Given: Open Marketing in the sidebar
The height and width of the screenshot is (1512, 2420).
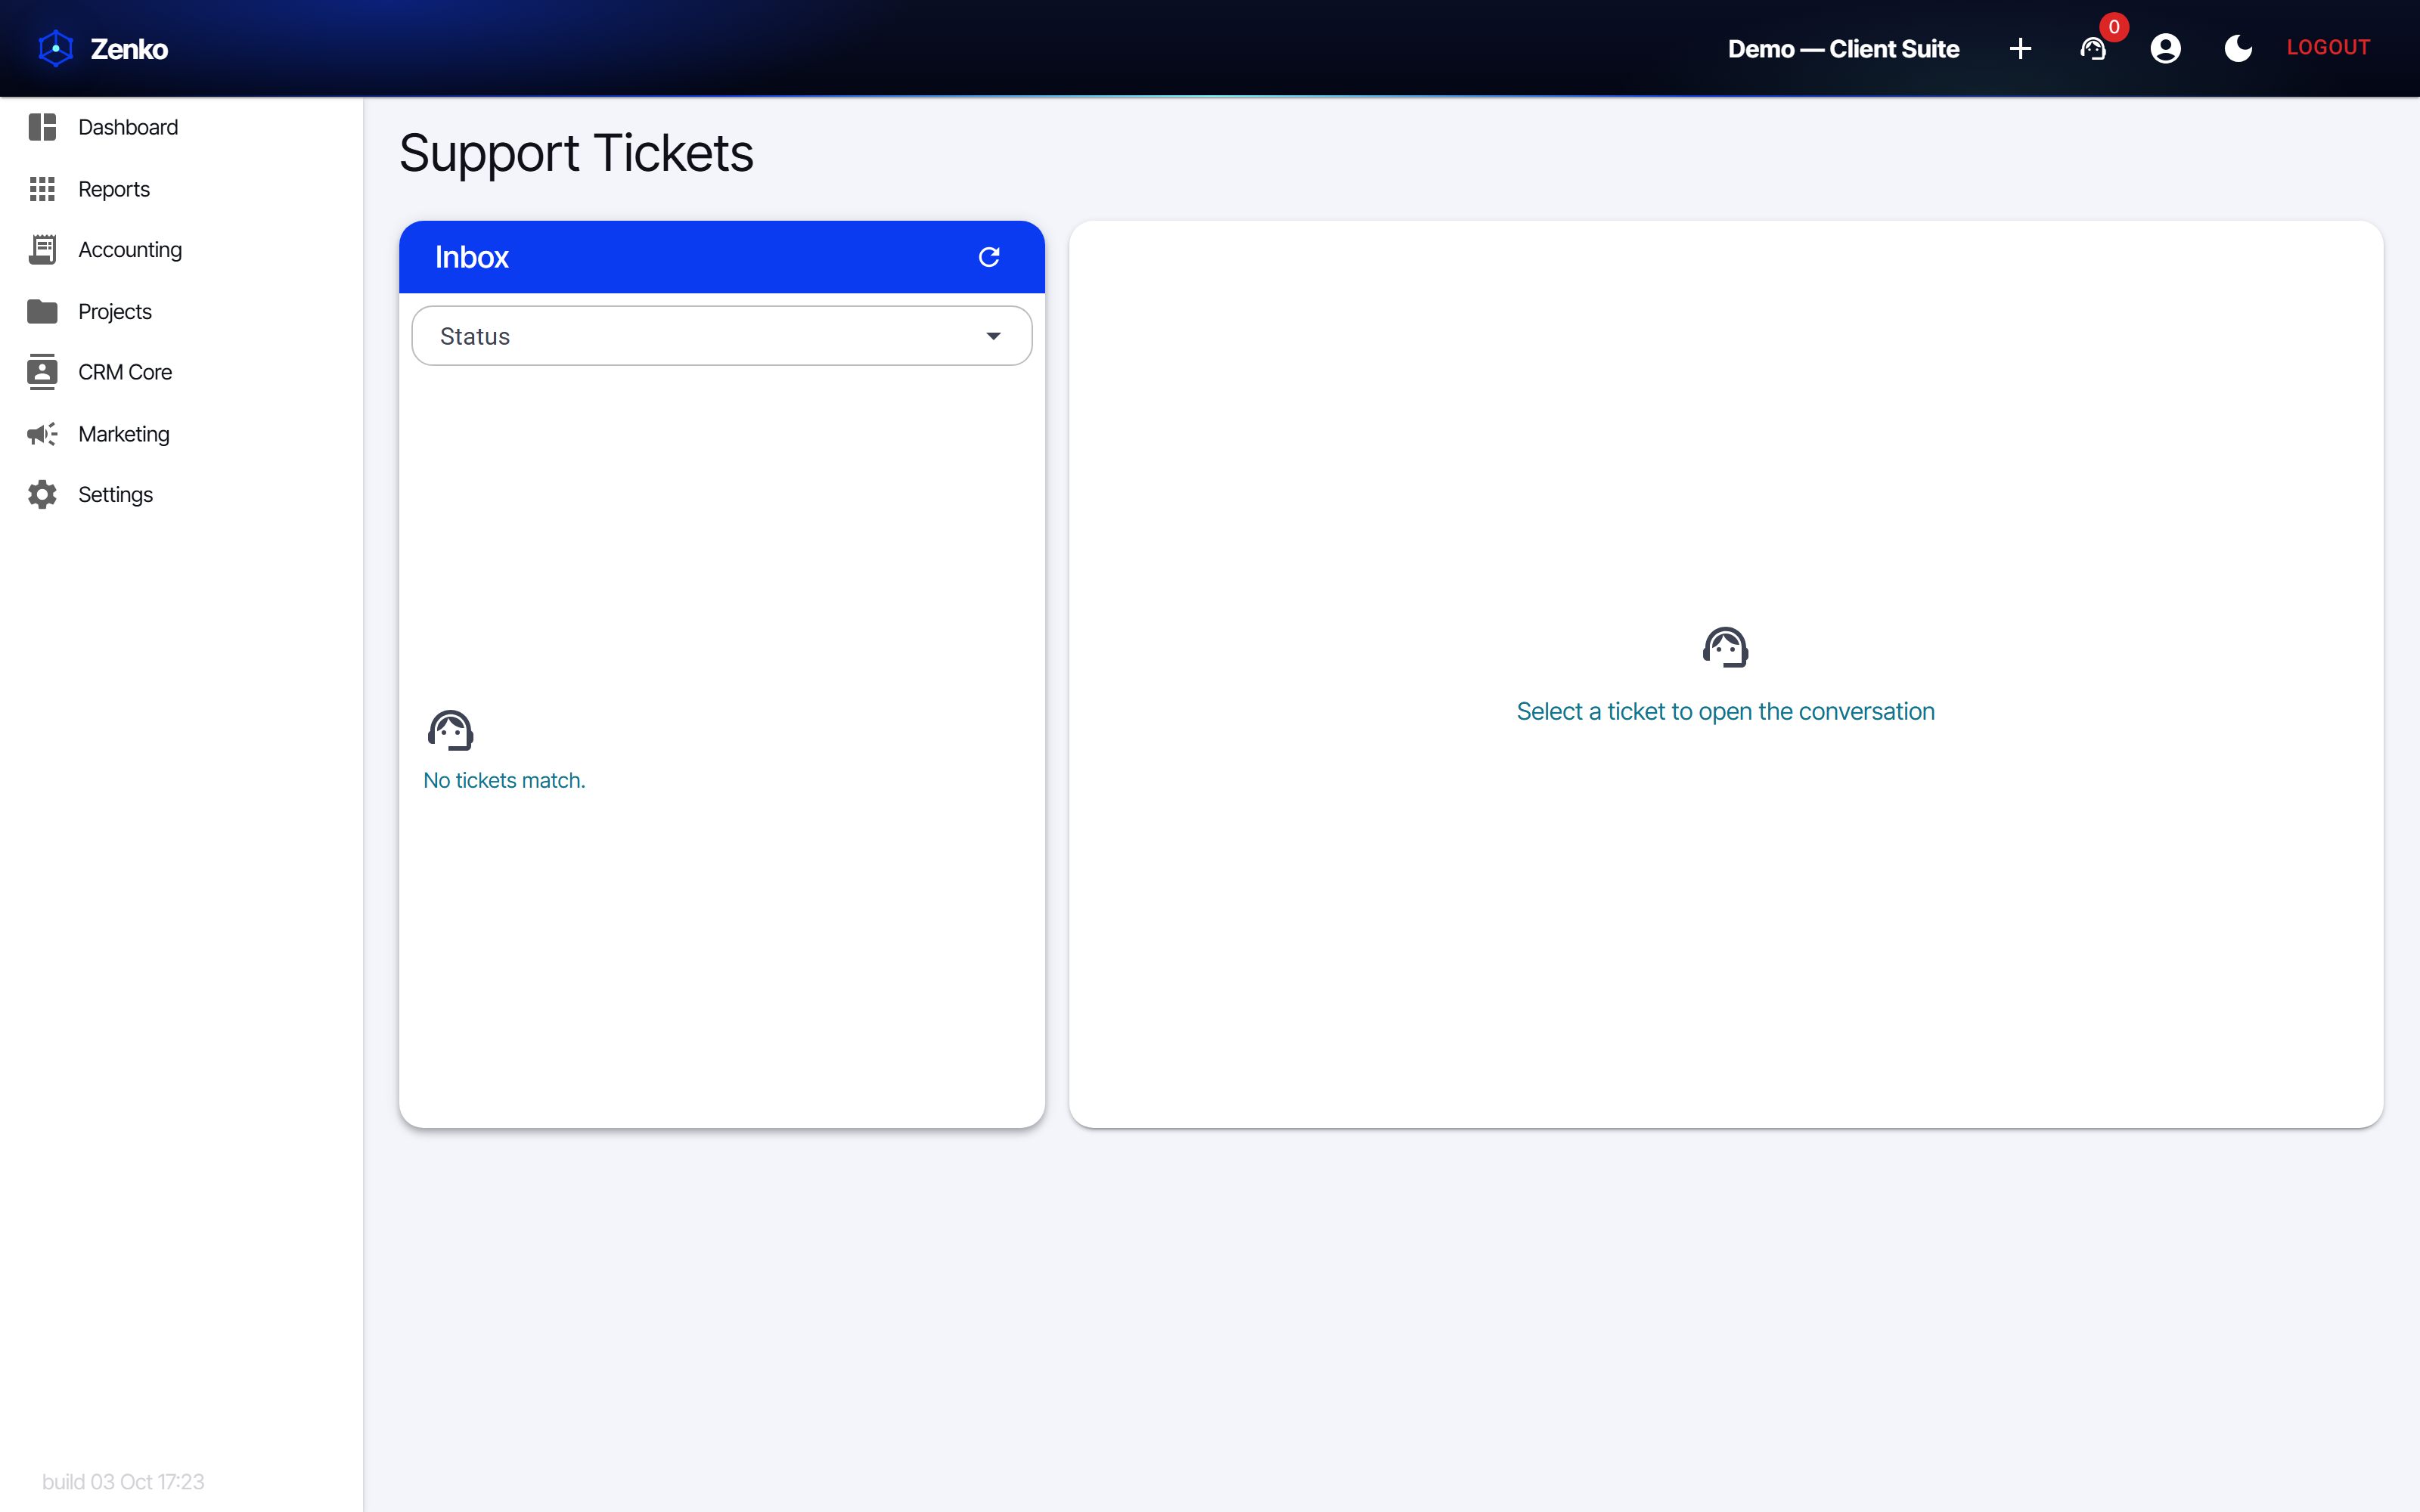Looking at the screenshot, I should pos(181,434).
